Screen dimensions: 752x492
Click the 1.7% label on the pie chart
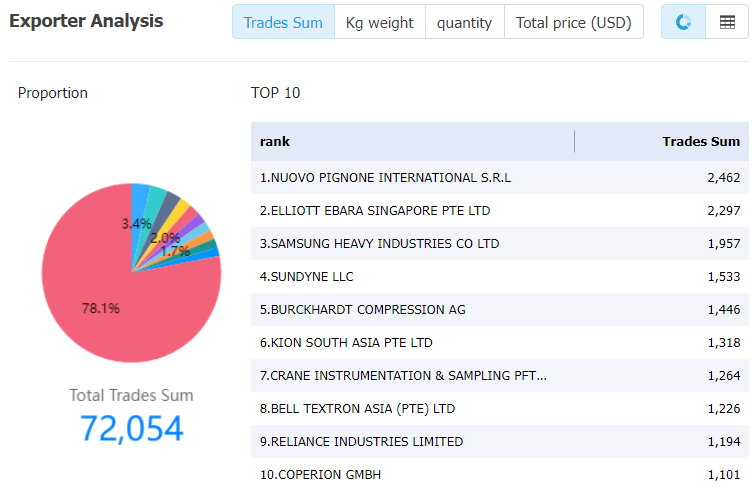pos(175,251)
